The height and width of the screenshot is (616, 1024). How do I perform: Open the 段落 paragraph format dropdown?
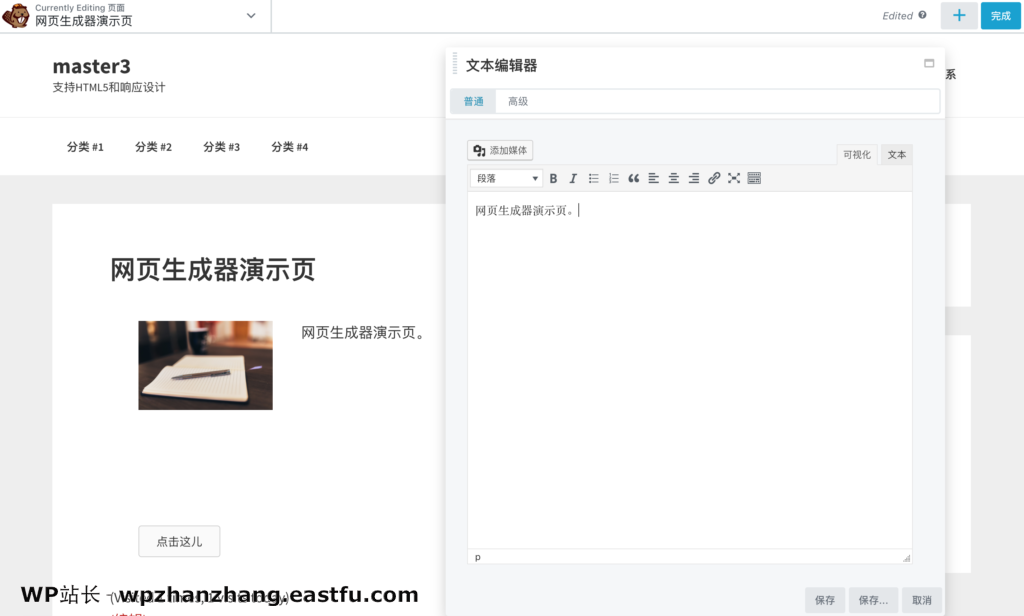505,178
